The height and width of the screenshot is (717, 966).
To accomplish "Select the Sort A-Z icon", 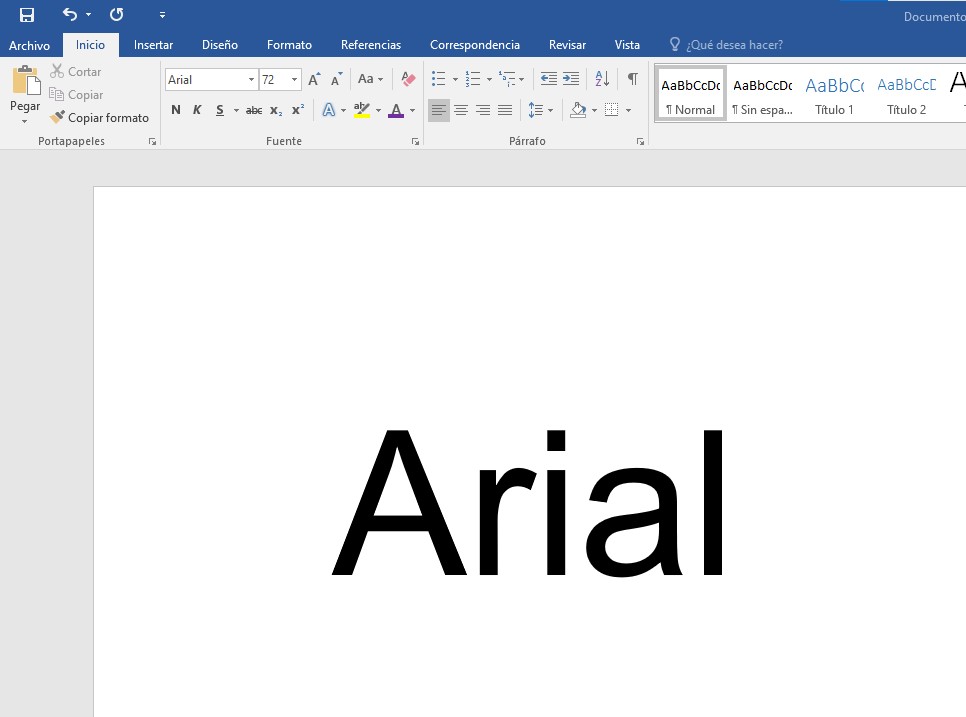I will pyautogui.click(x=602, y=79).
